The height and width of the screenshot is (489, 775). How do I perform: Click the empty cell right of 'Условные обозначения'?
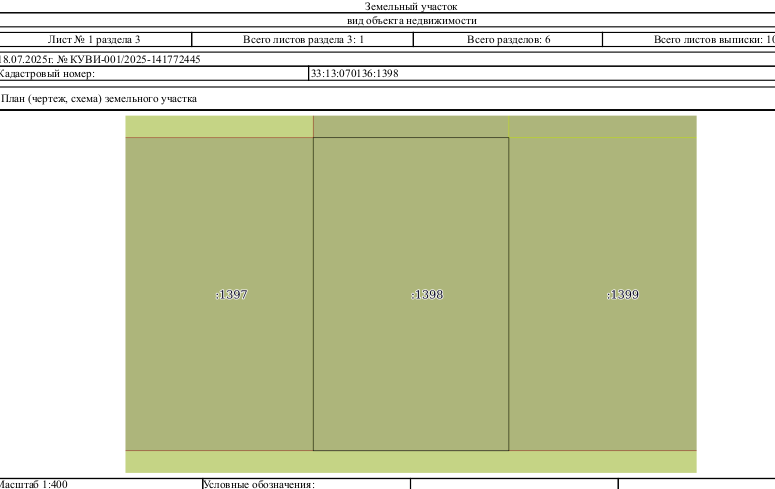(x=514, y=484)
